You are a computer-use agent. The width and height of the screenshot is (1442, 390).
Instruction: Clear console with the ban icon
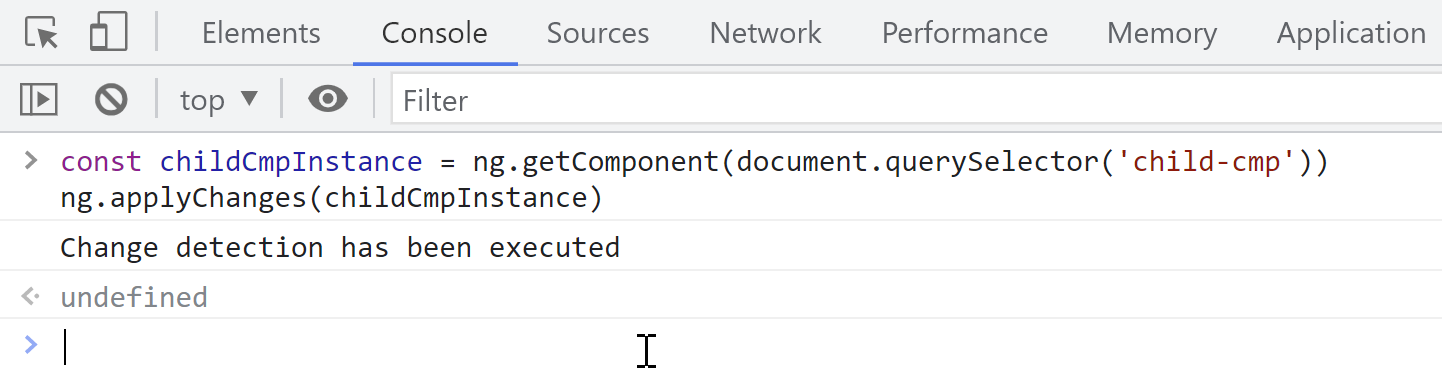[x=111, y=99]
